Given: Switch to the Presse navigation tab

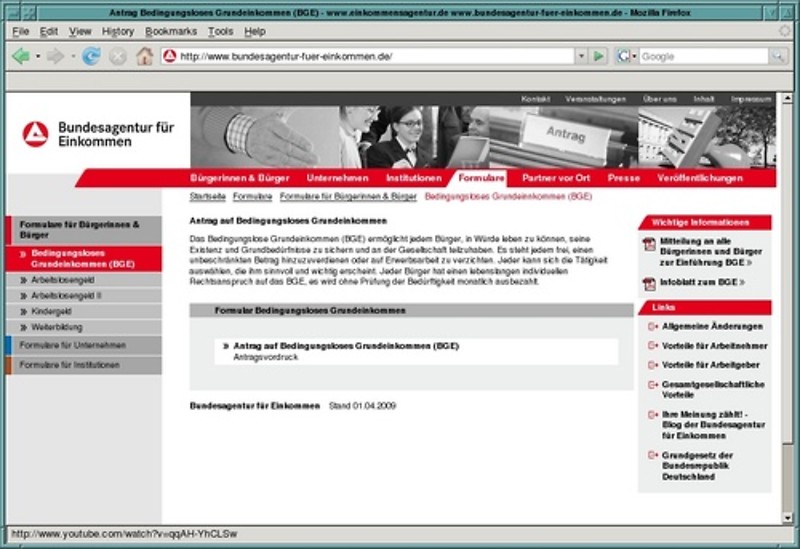Looking at the screenshot, I should (x=623, y=178).
